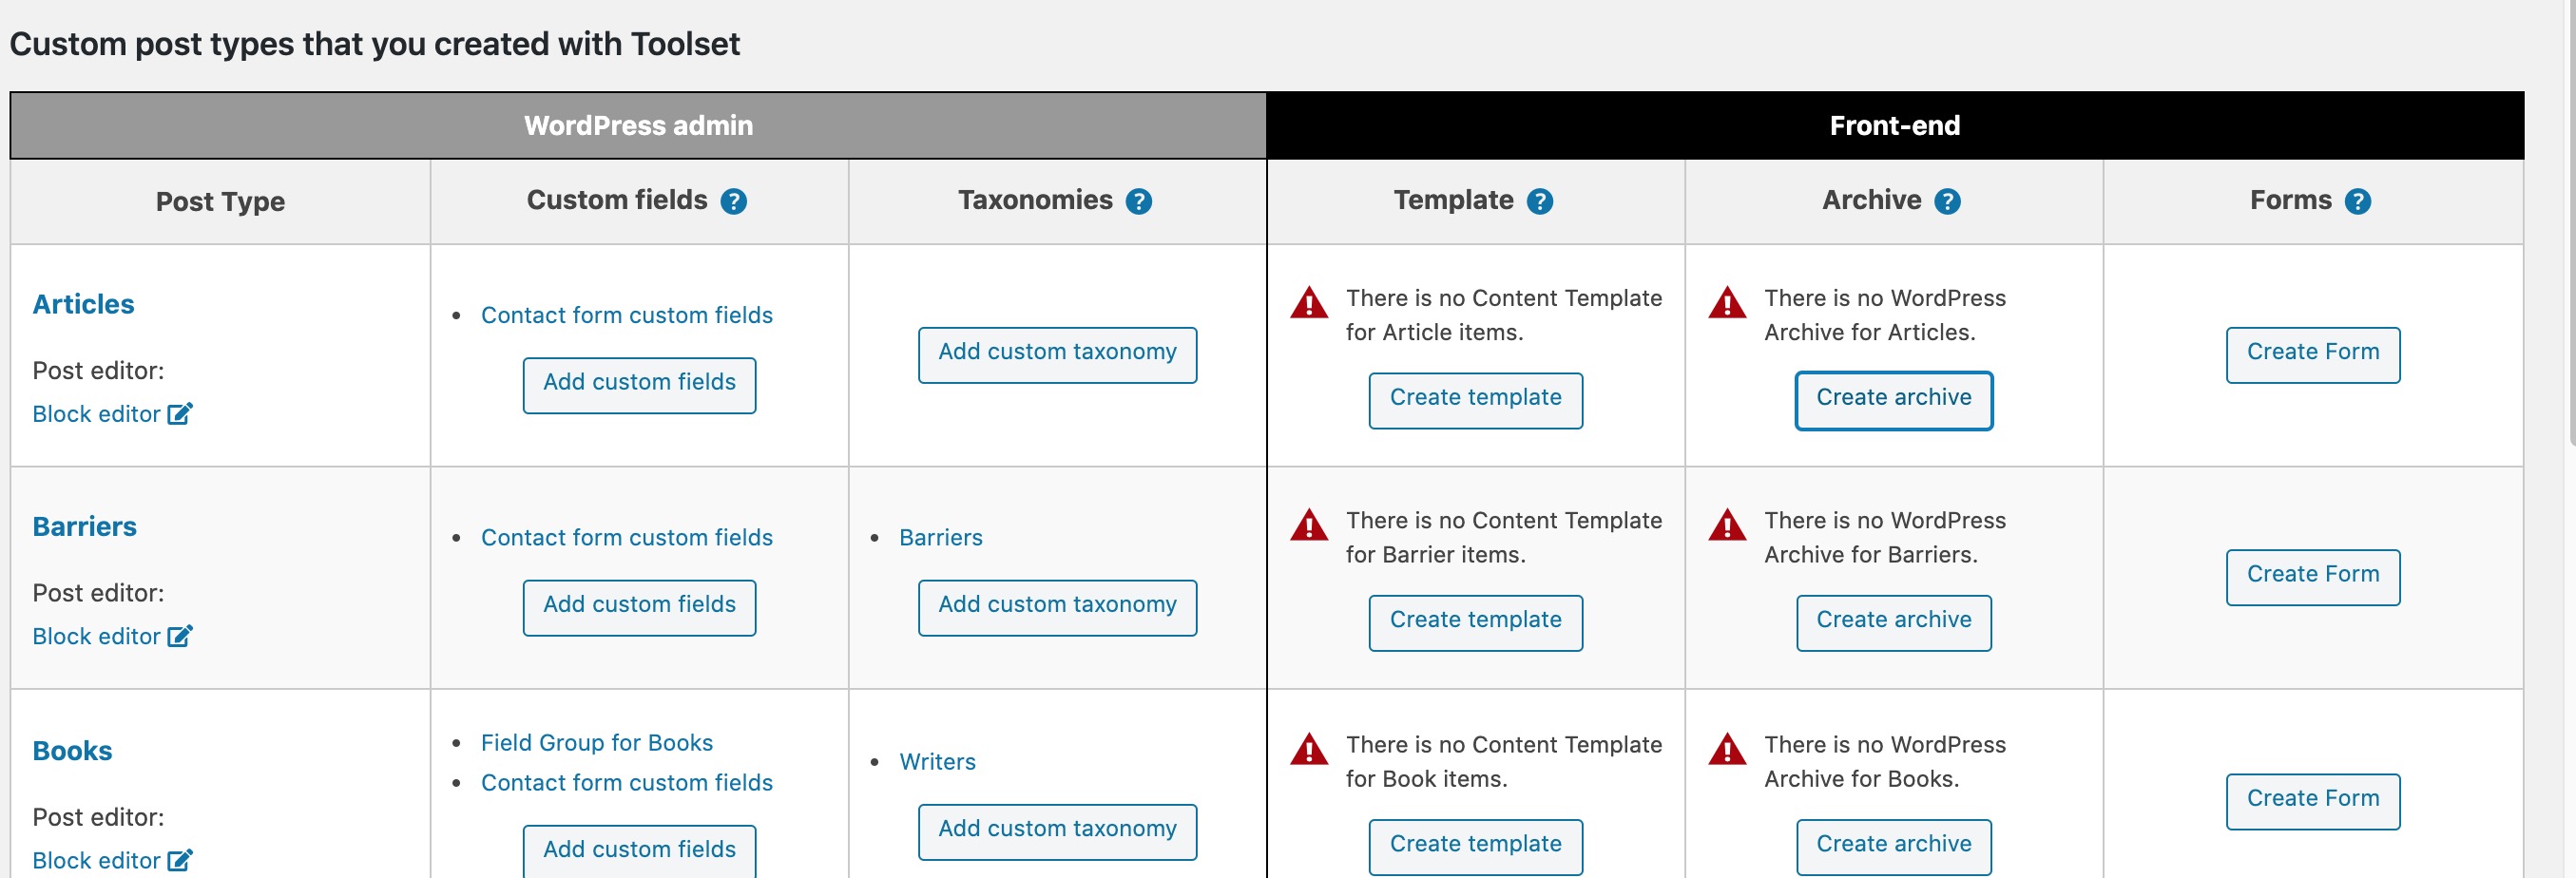The image size is (2576, 878).
Task: Open the Taxonomies help question icon
Action: (1139, 202)
